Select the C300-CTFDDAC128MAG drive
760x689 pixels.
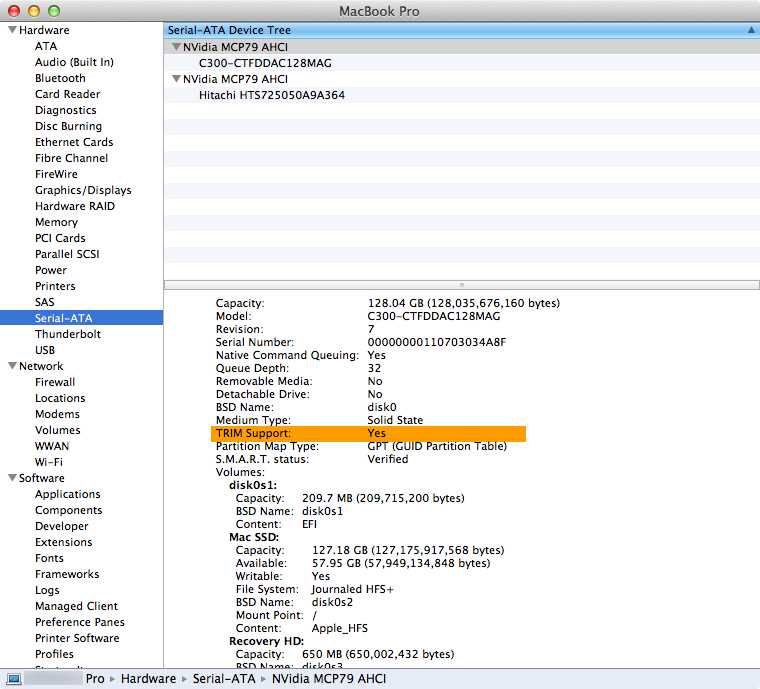coord(265,63)
